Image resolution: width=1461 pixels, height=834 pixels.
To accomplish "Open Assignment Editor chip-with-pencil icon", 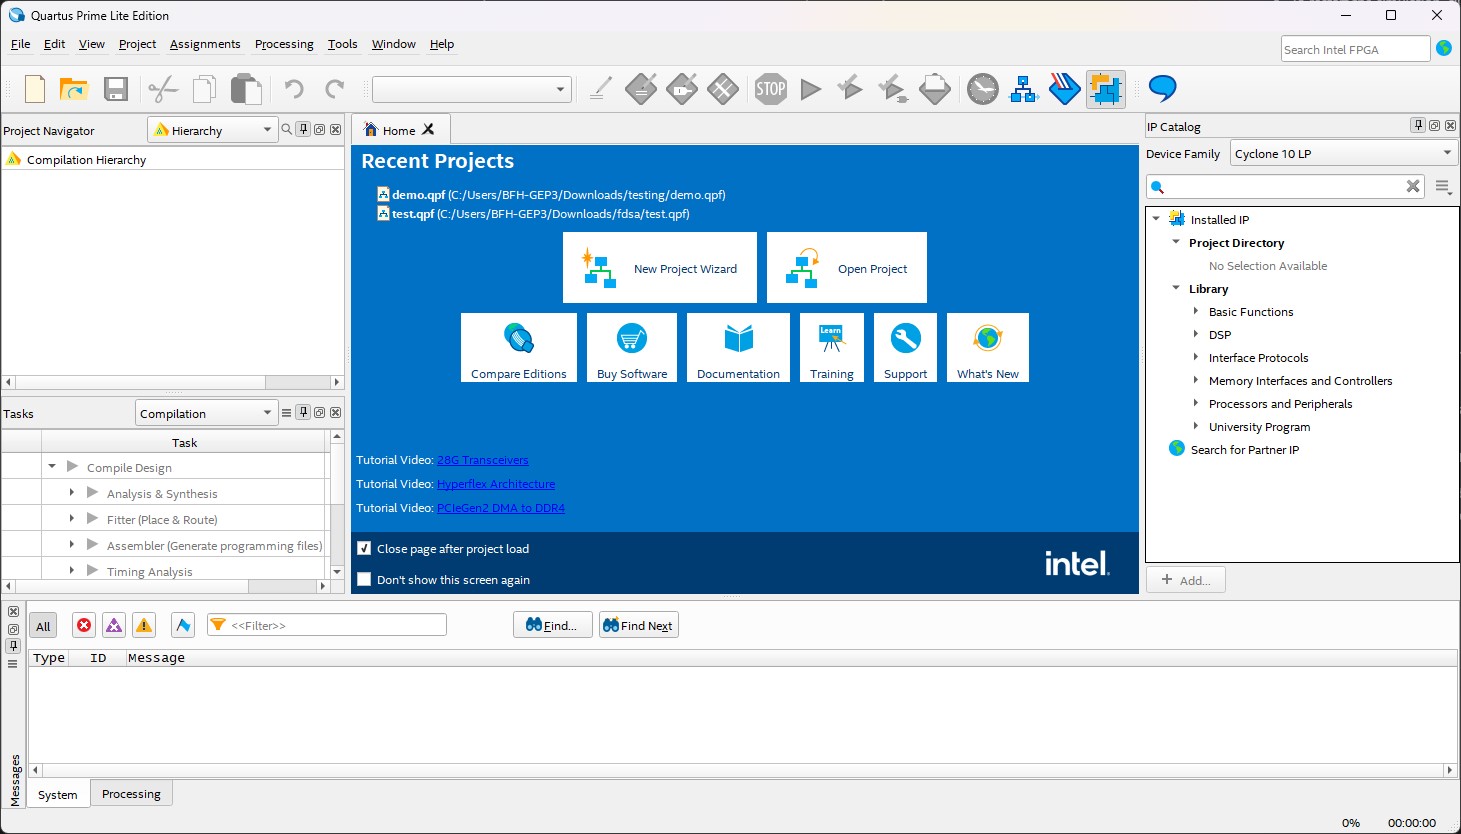I will tap(641, 89).
